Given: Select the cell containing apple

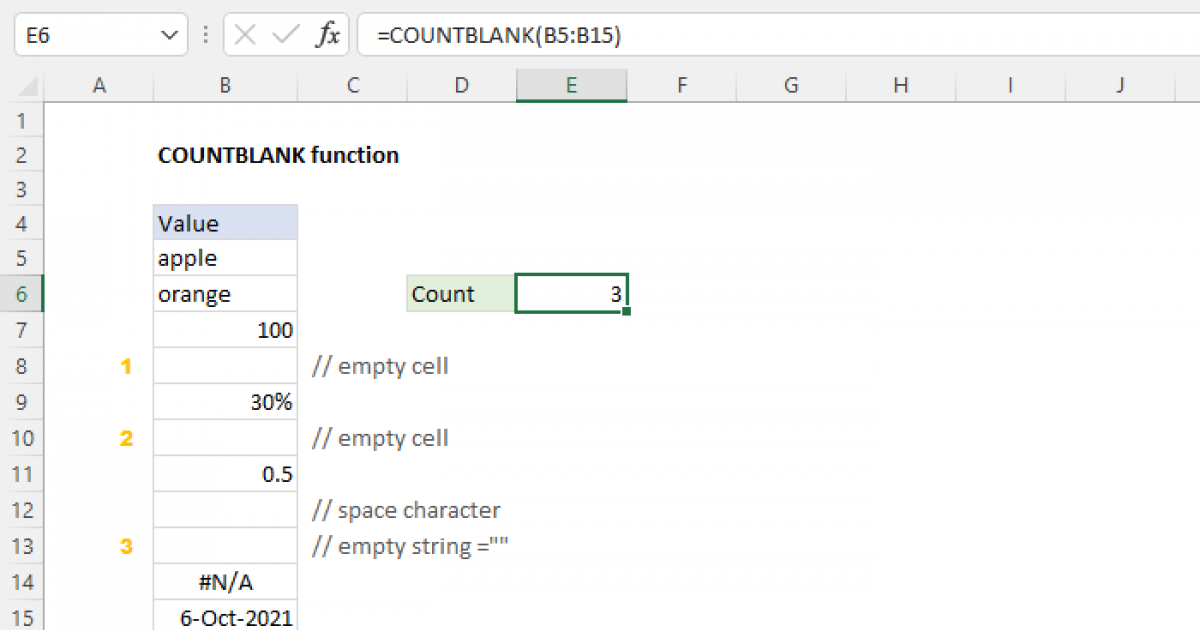Looking at the screenshot, I should [225, 258].
